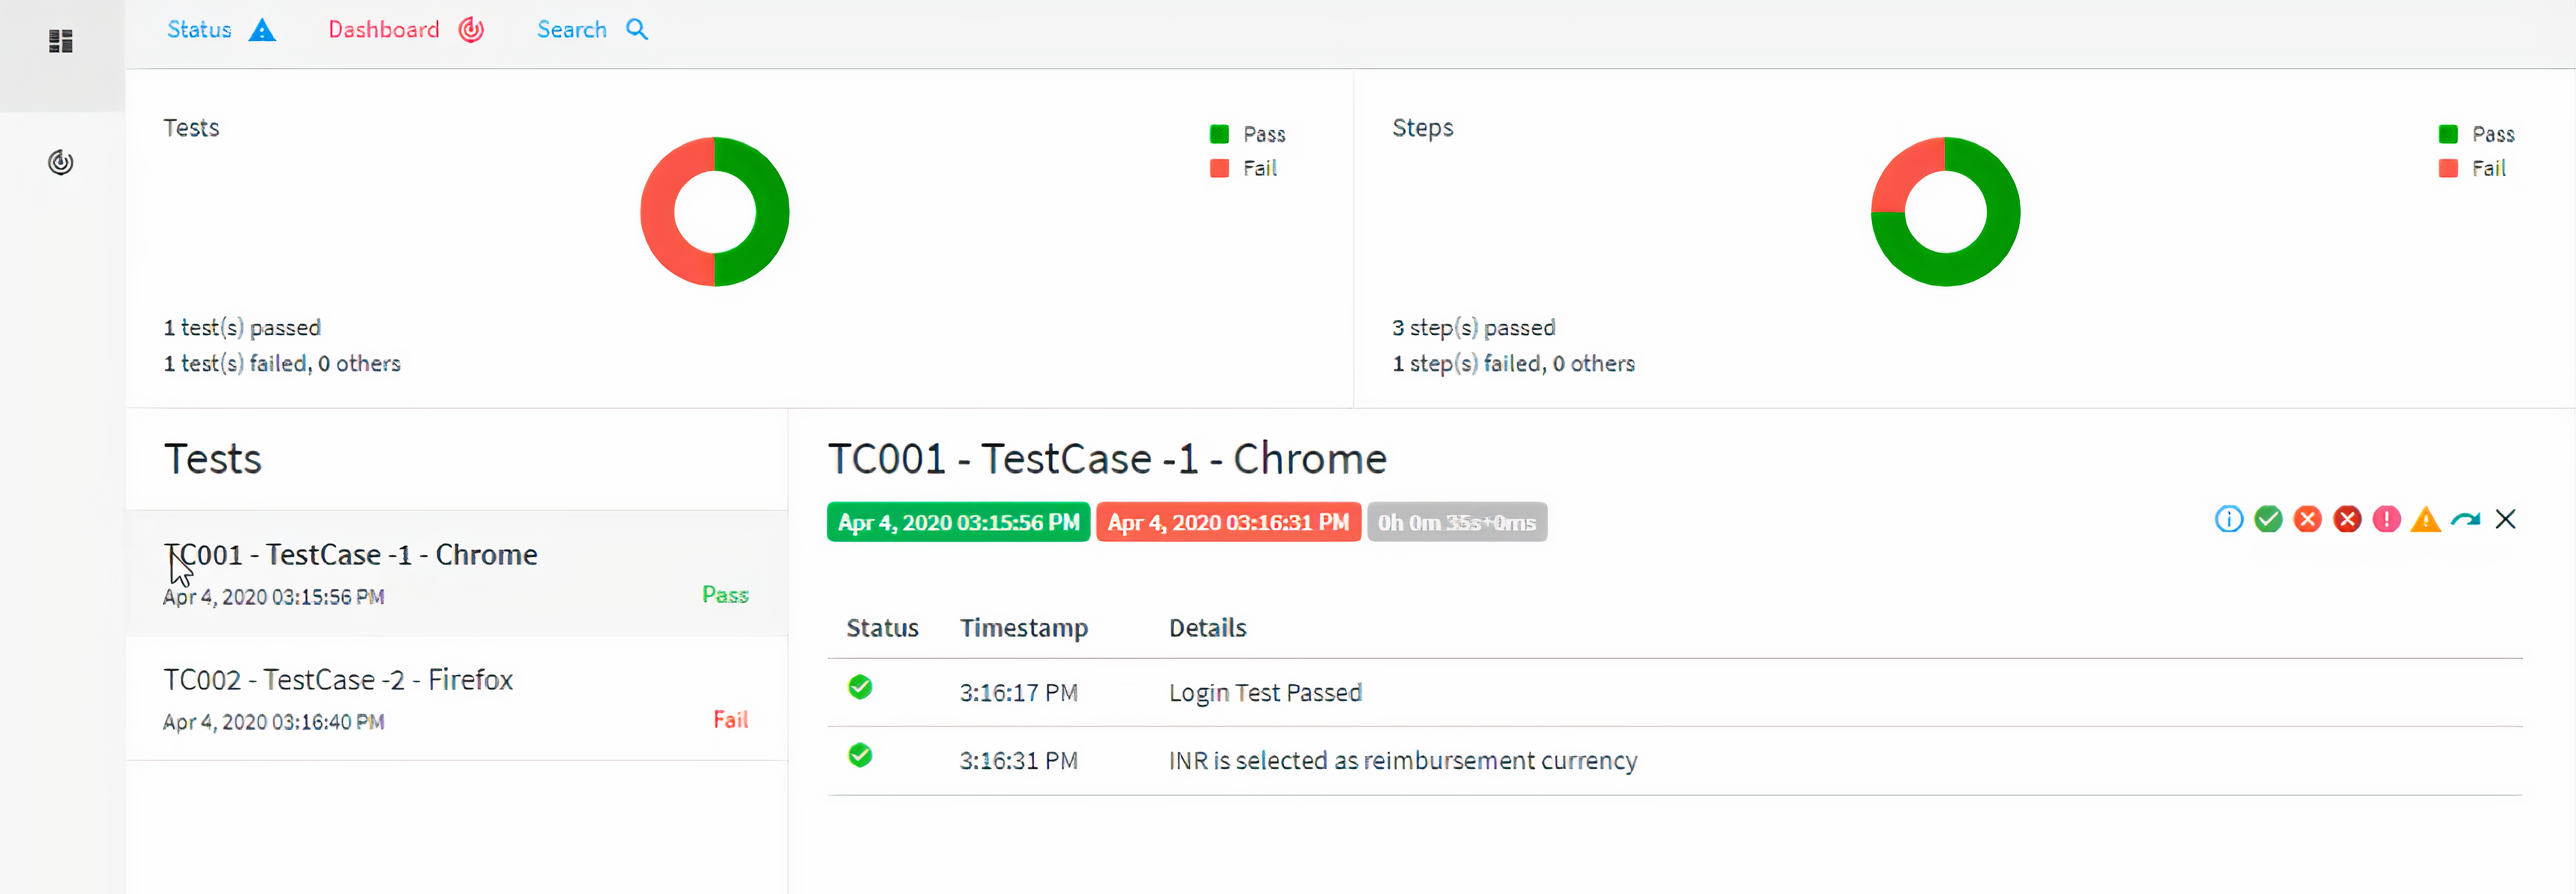
Task: Click the green start time badge
Action: [958, 522]
